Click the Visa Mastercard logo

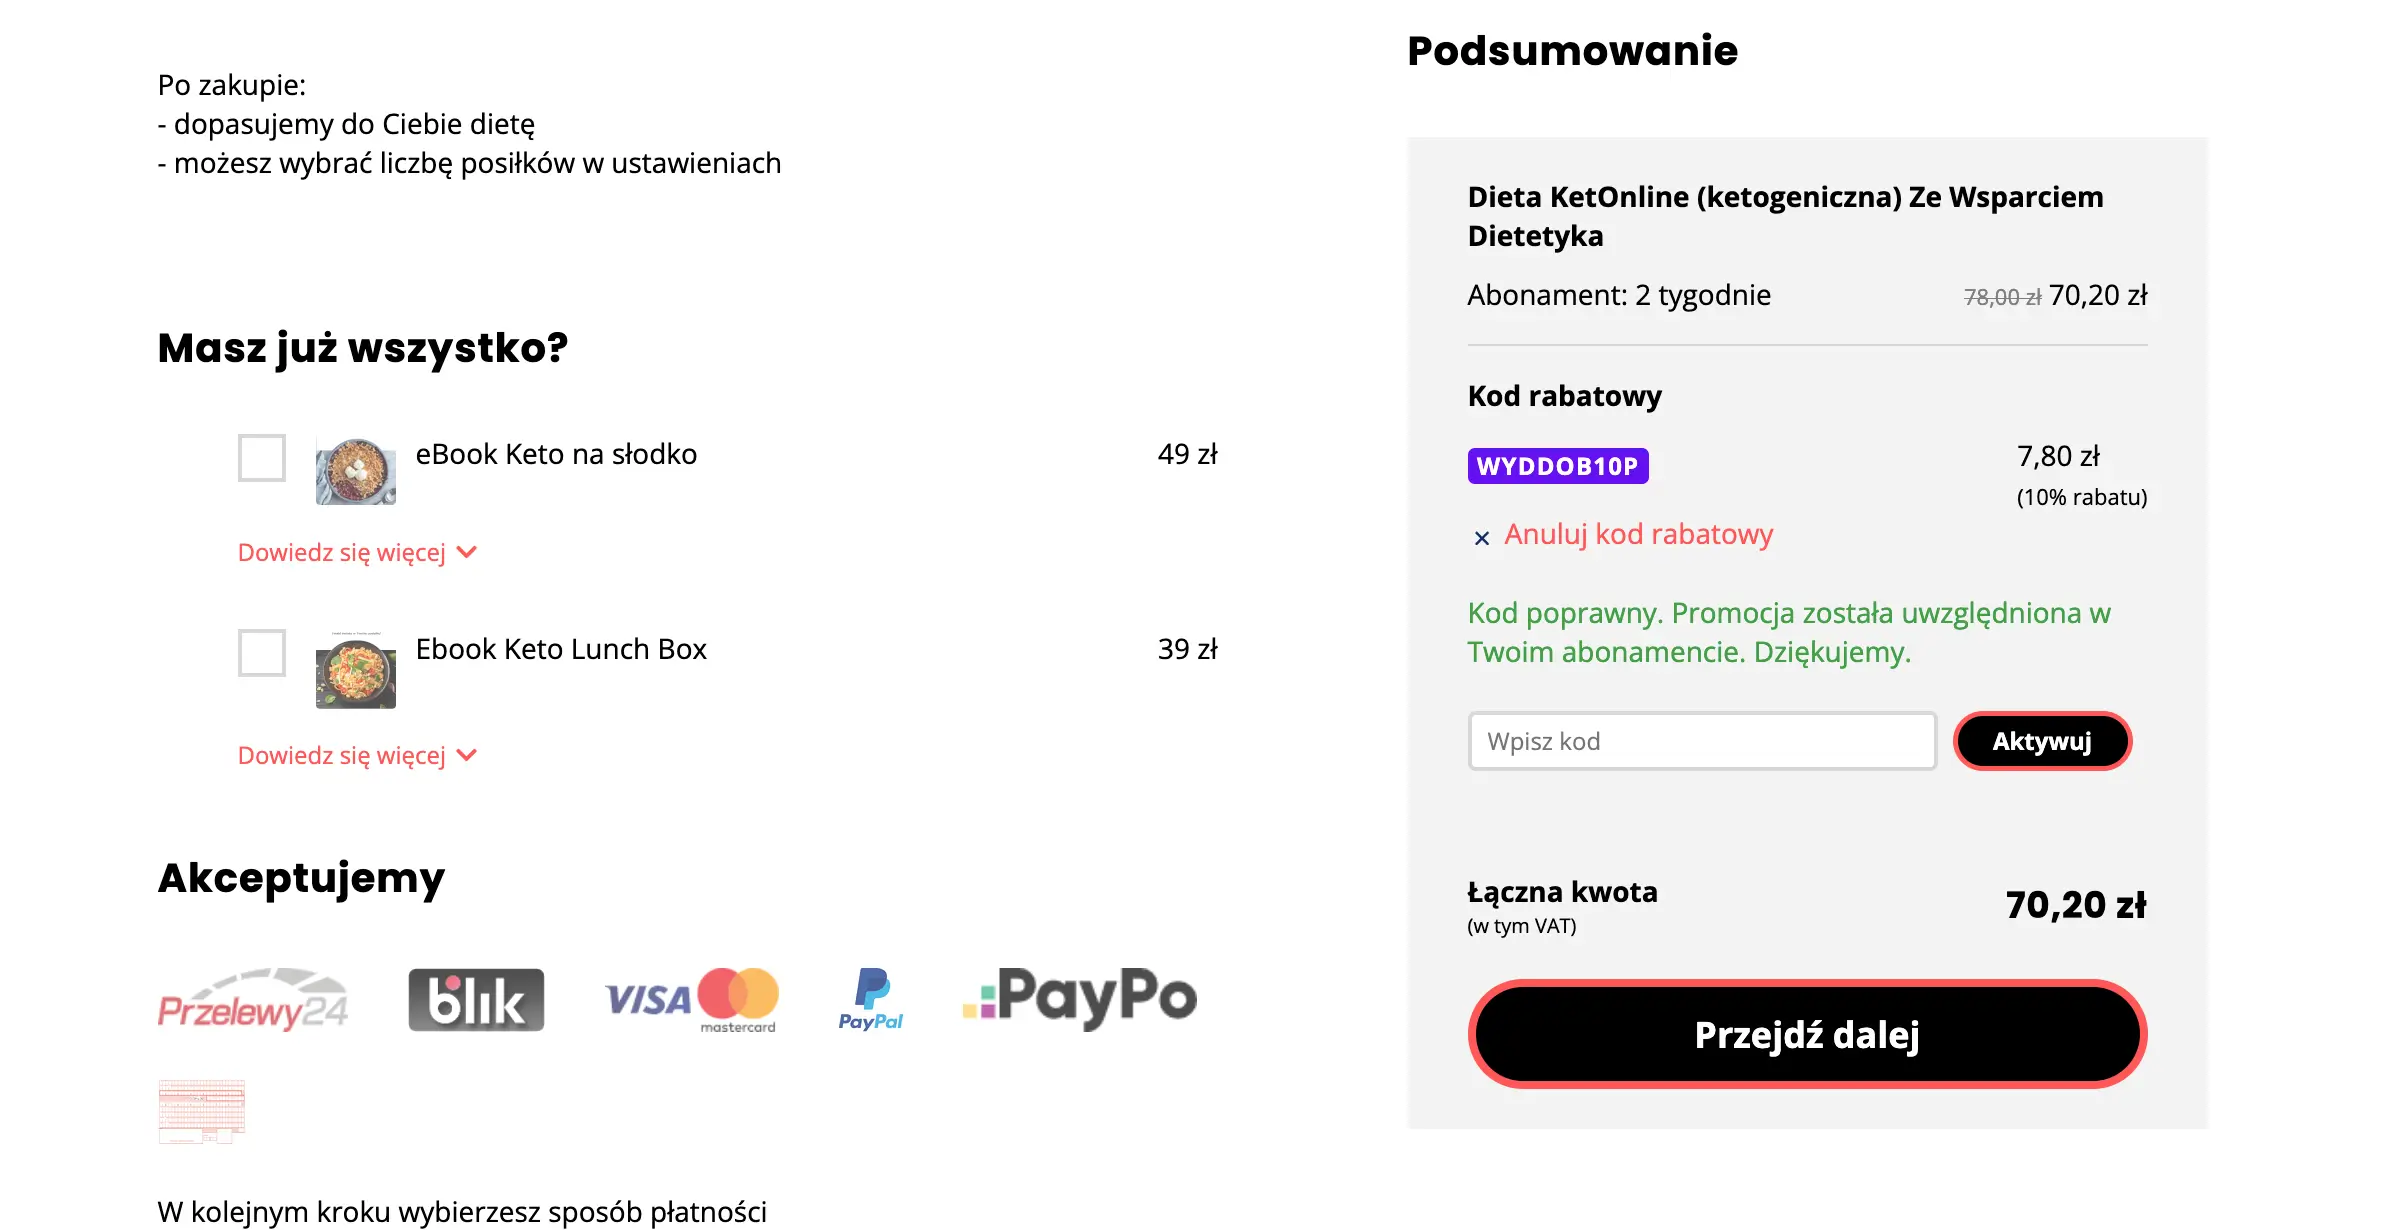(x=691, y=999)
